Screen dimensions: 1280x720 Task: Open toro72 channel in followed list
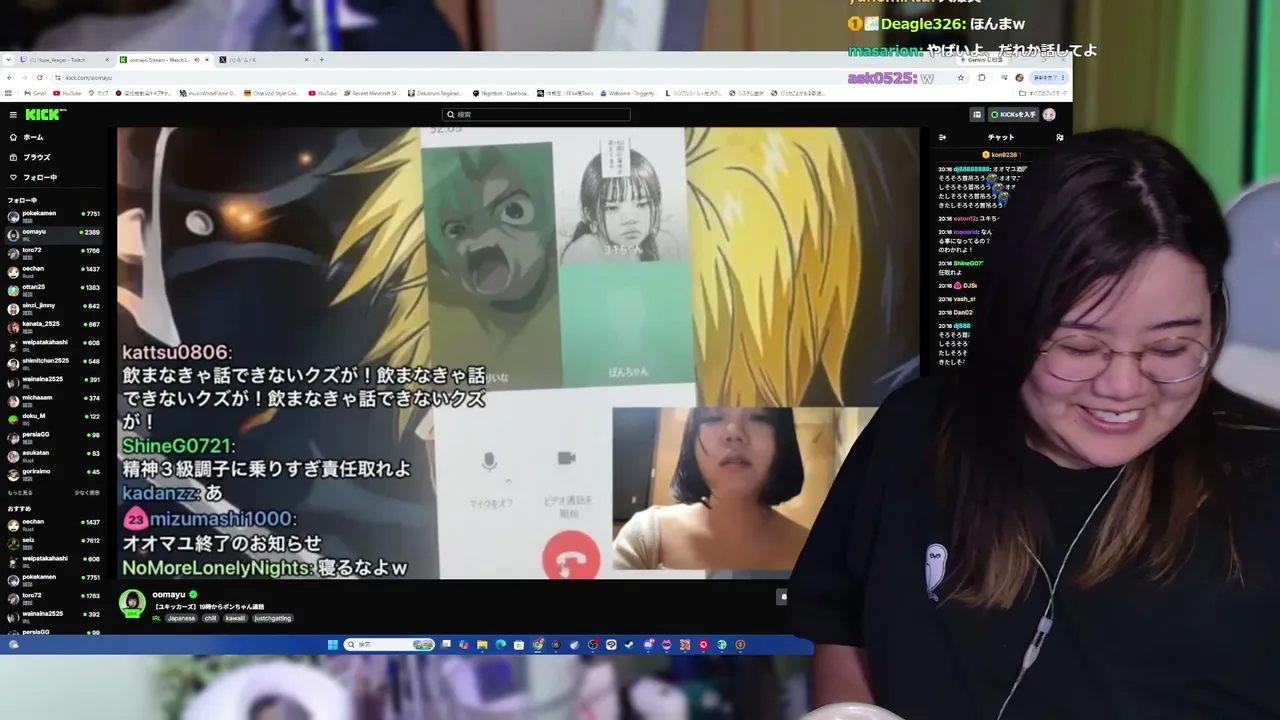point(53,252)
